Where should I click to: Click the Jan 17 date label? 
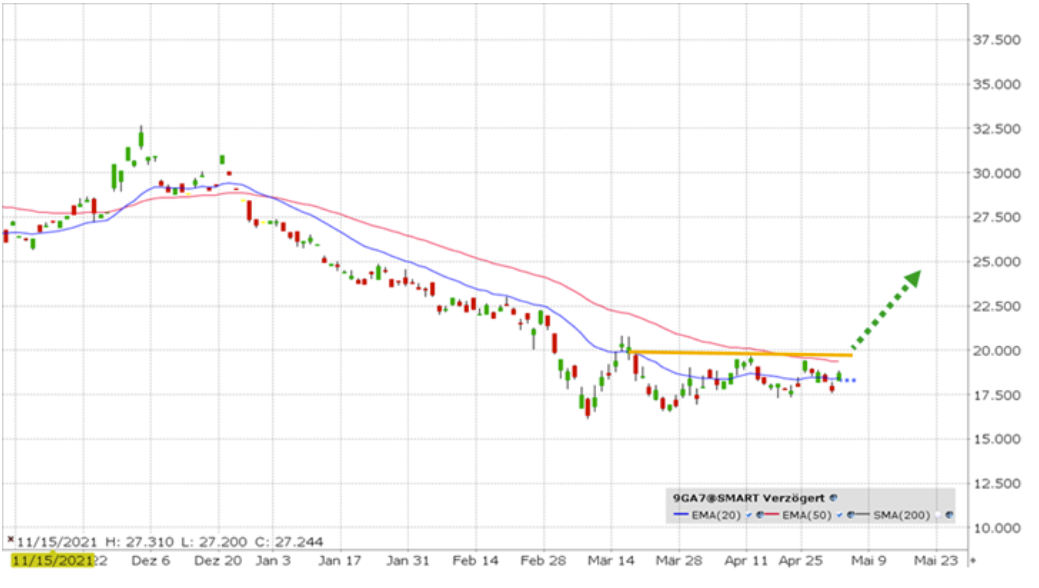pos(340,561)
